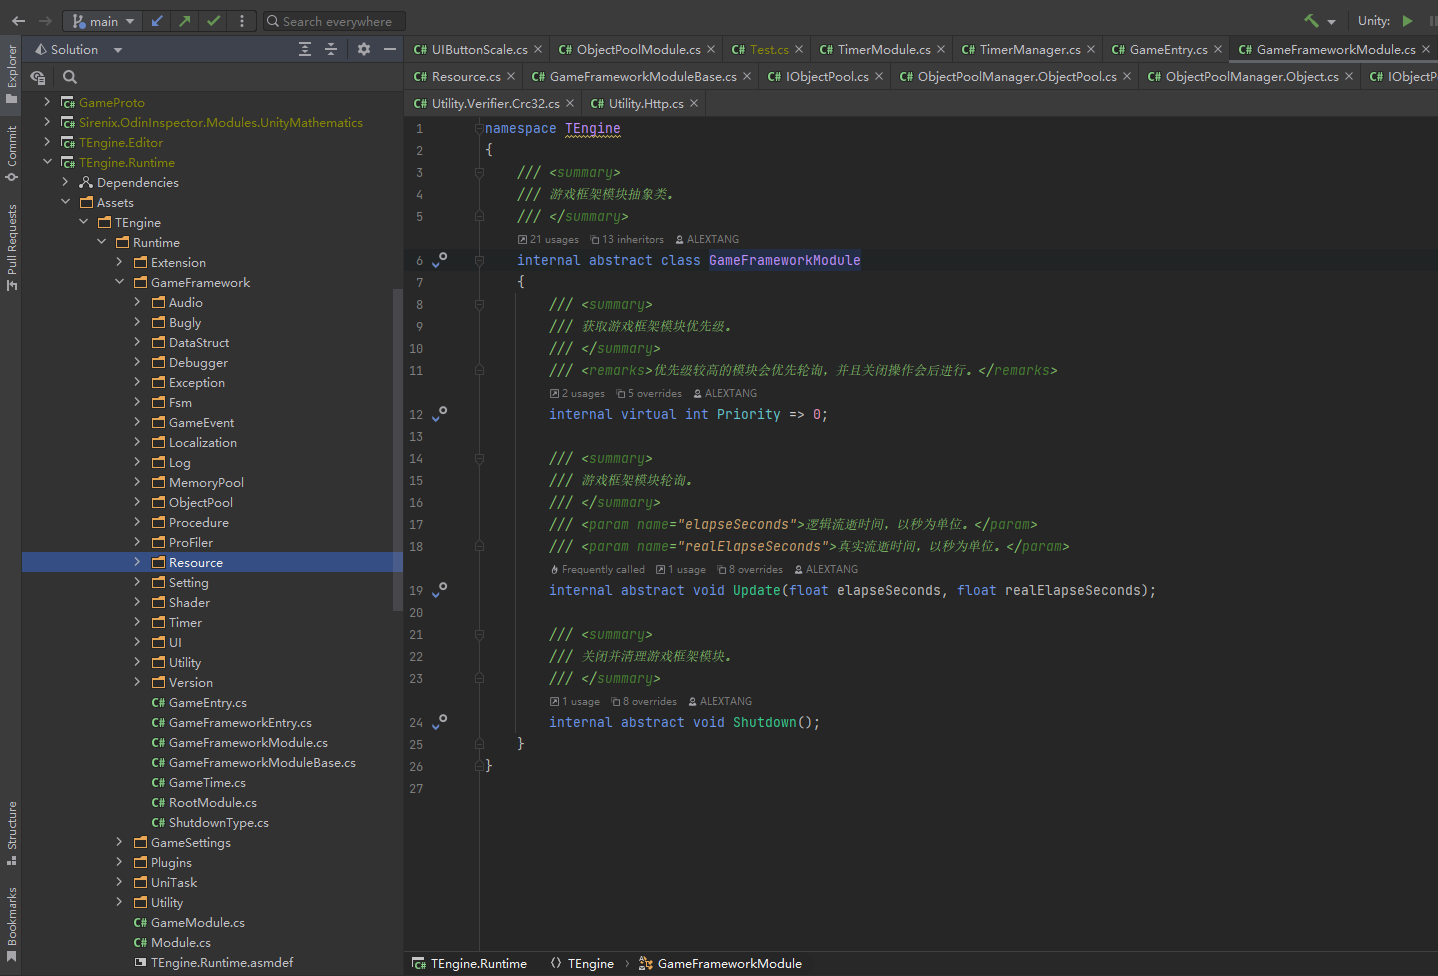1438x976 pixels.
Task: Click the Collapse All icon in Solution panel
Action: tap(331, 49)
